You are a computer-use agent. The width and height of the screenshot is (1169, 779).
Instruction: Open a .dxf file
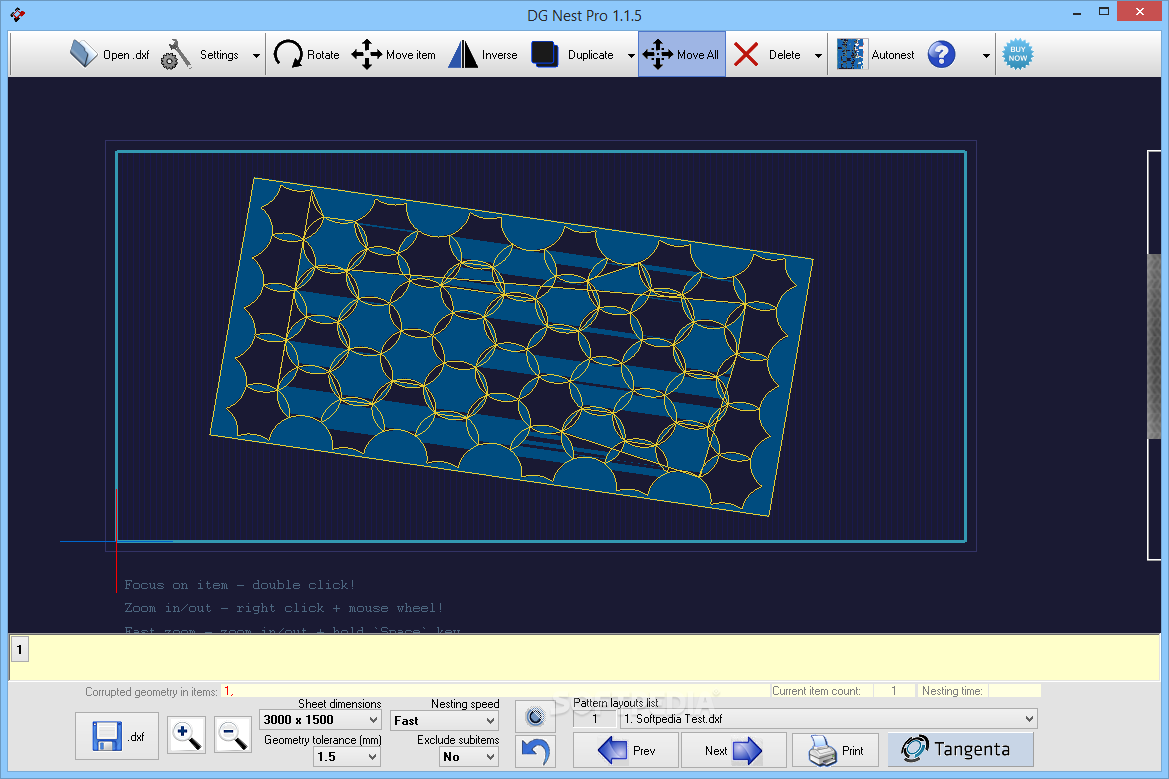(x=110, y=54)
